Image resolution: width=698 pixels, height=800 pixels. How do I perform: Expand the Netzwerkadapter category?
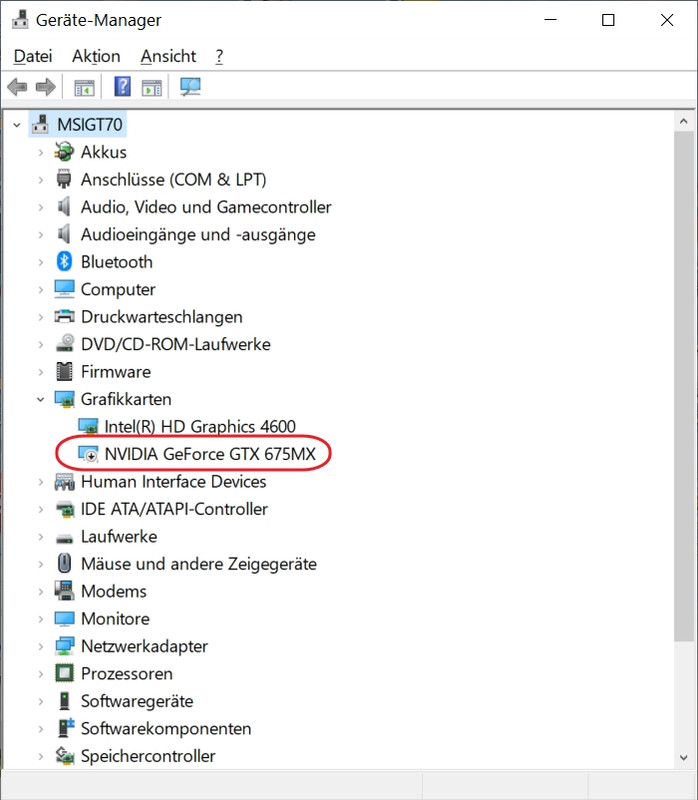click(x=40, y=646)
